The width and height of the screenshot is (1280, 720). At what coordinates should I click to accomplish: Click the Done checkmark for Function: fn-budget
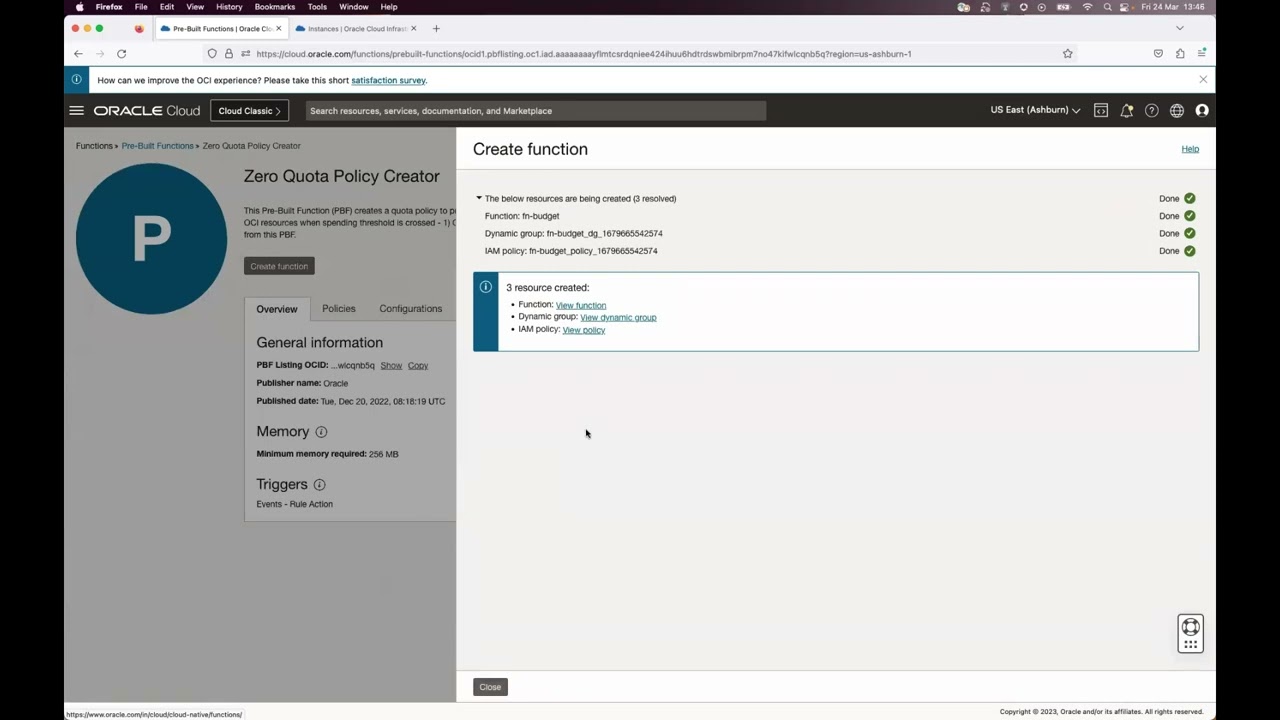click(x=1190, y=216)
